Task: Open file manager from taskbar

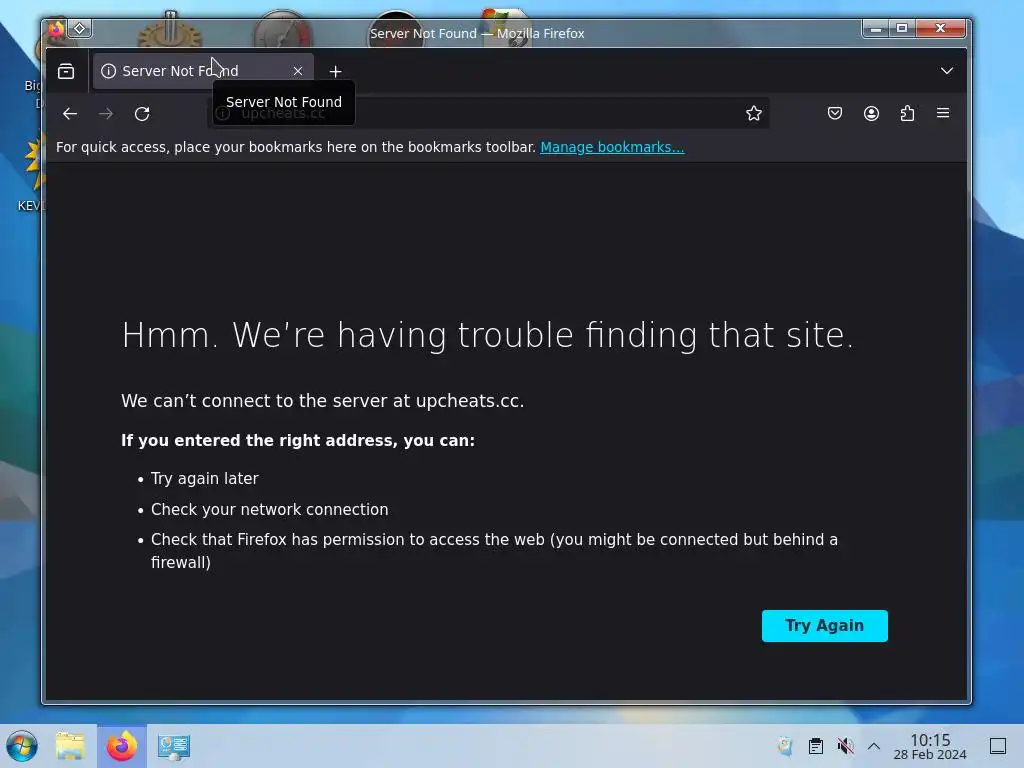Action: 71,746
